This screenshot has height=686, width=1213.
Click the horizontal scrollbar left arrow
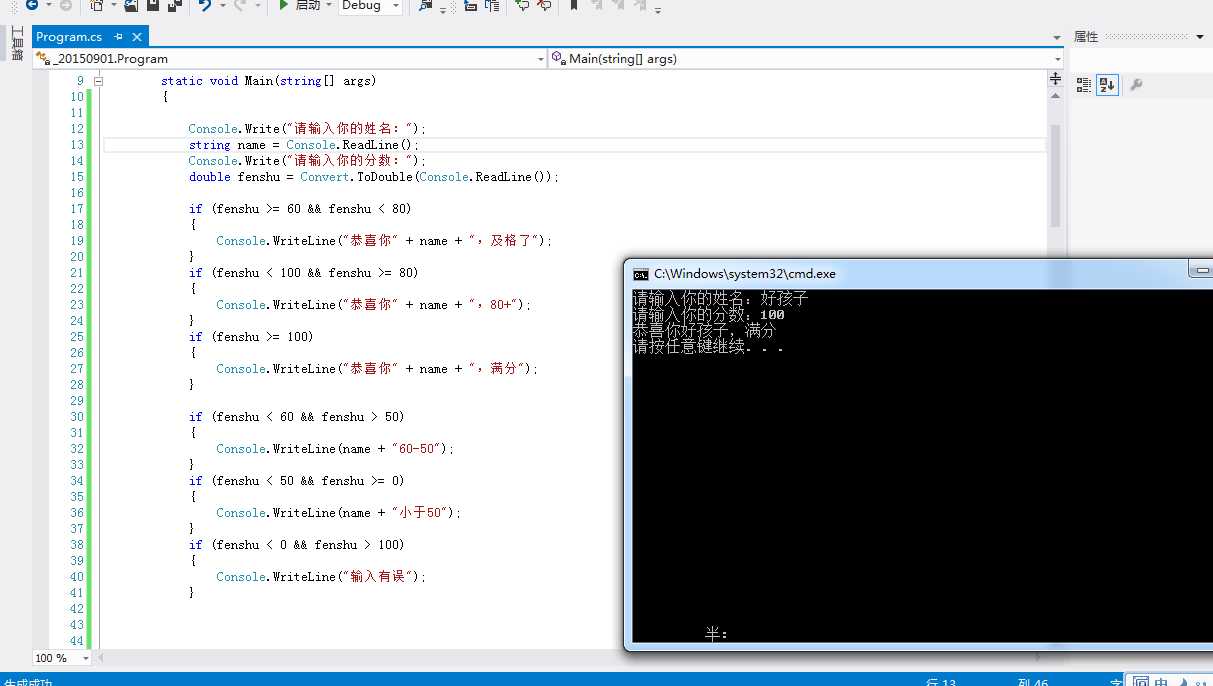point(100,658)
